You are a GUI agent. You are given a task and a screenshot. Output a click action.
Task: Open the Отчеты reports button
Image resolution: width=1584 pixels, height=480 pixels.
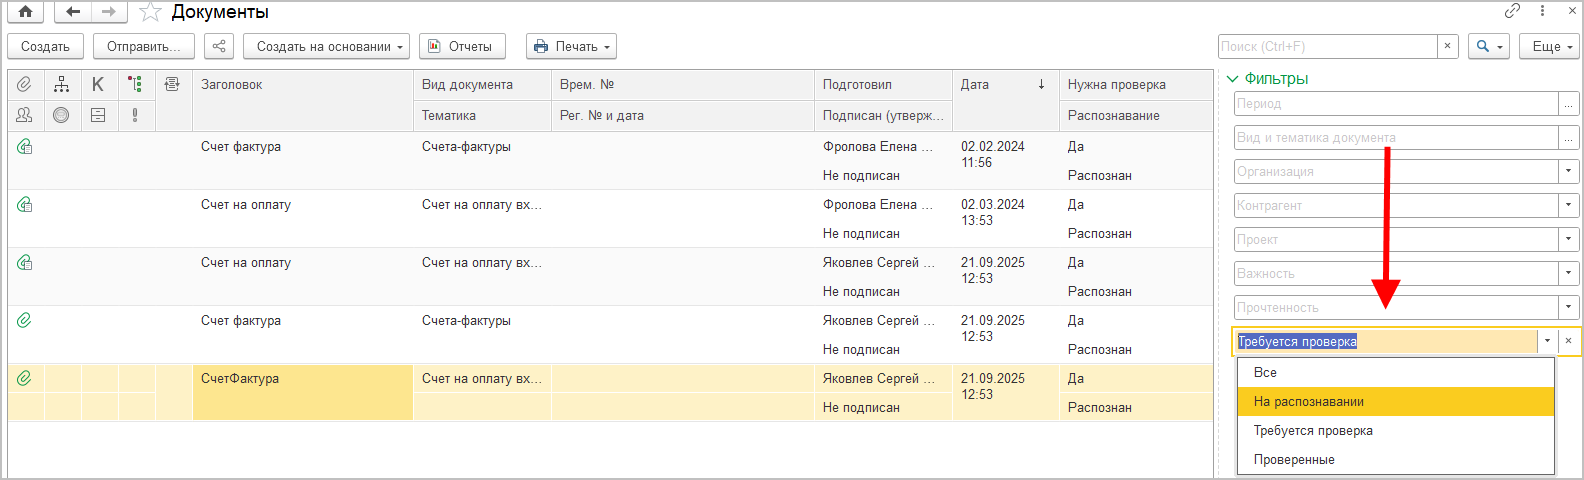tap(461, 46)
